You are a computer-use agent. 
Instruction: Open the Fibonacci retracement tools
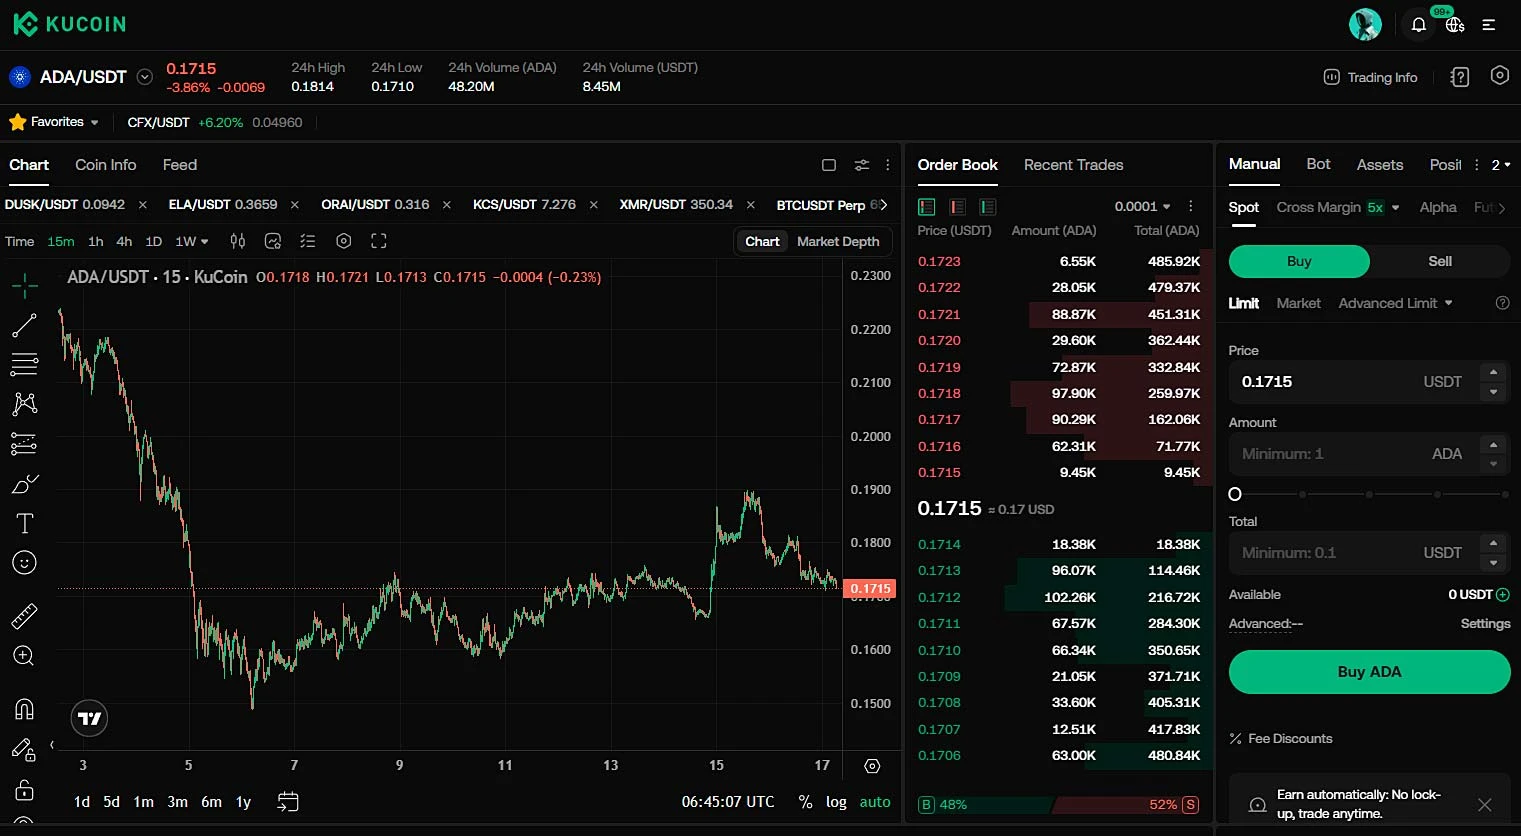[24, 364]
